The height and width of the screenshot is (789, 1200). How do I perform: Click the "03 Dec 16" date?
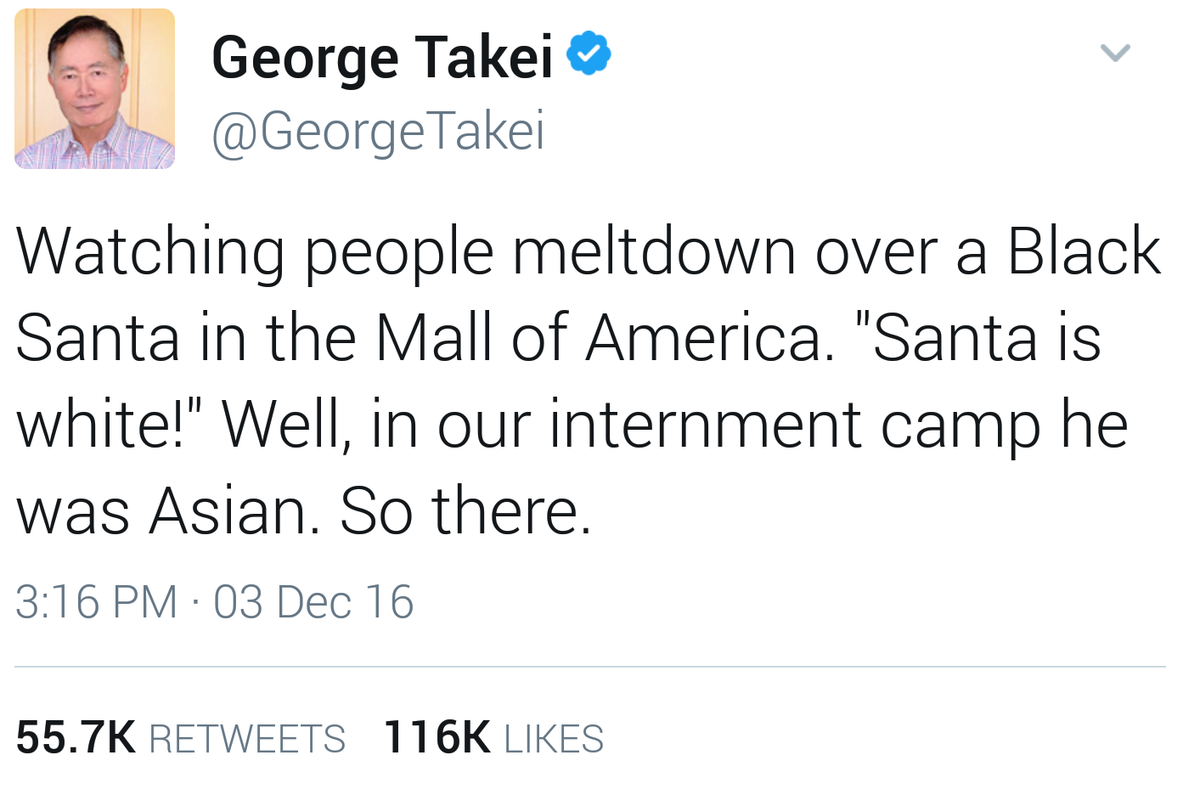313,602
